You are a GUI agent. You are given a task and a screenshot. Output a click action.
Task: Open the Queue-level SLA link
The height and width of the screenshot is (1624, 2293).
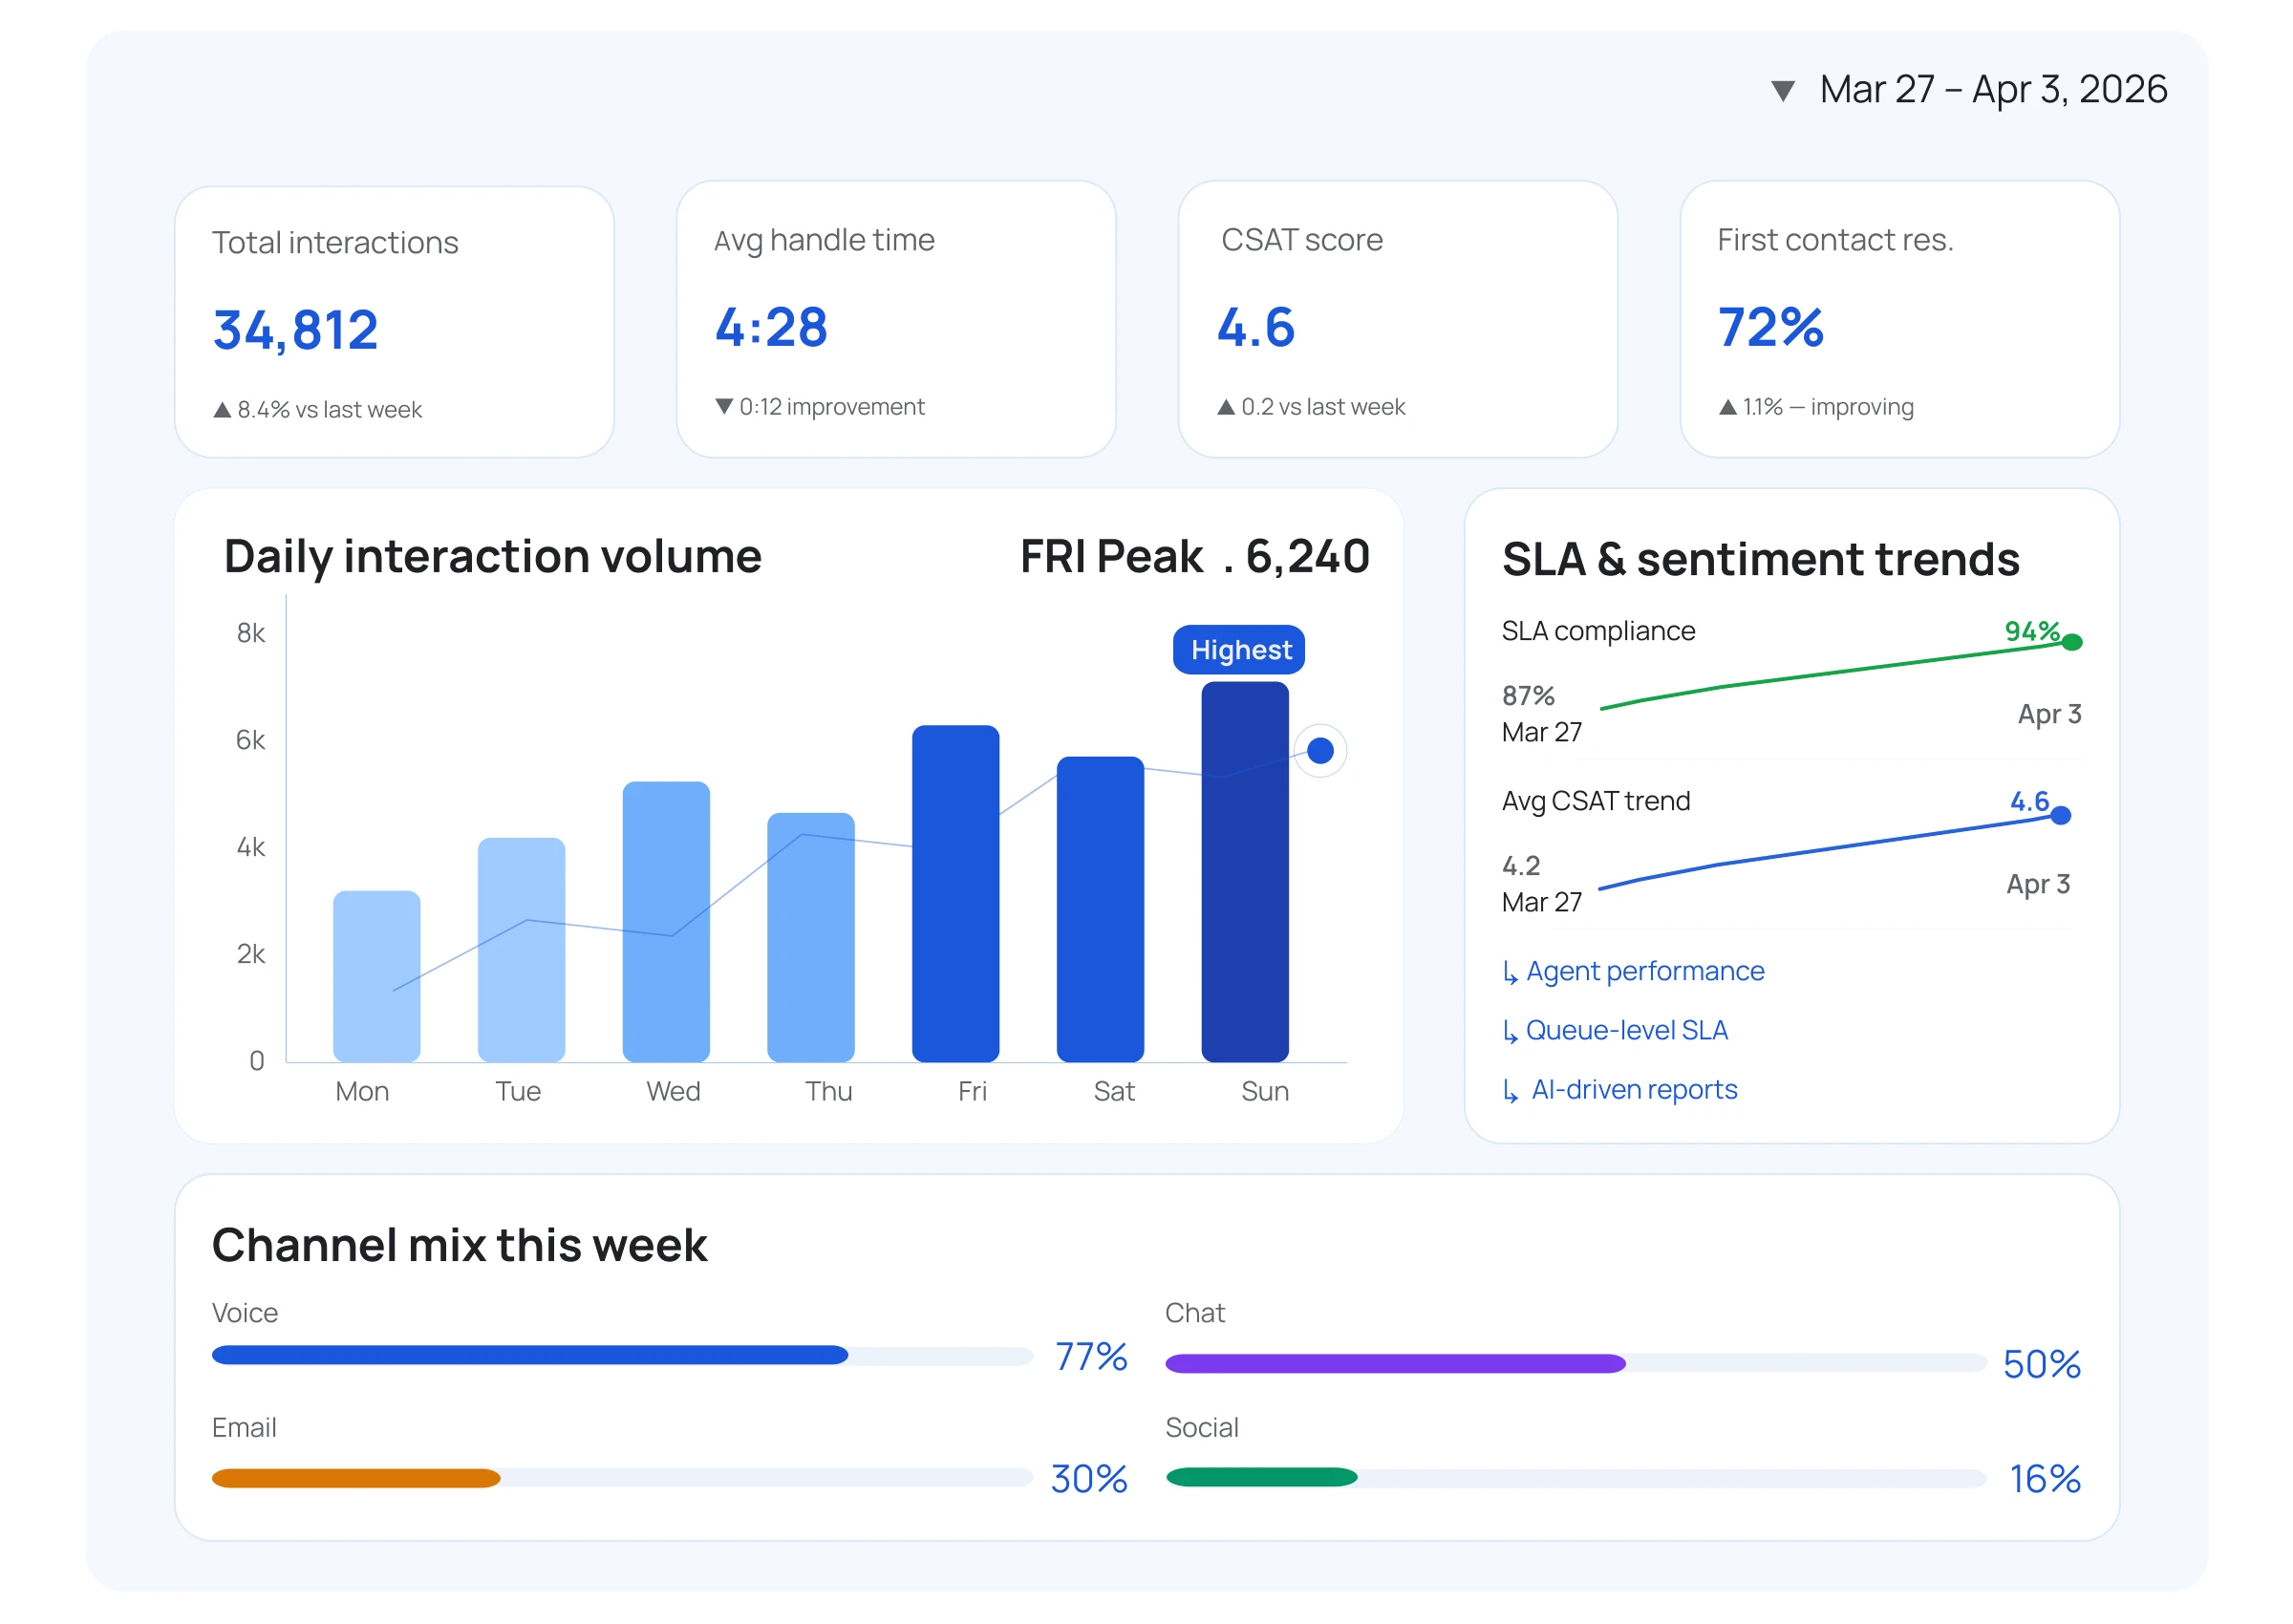1626,1030
